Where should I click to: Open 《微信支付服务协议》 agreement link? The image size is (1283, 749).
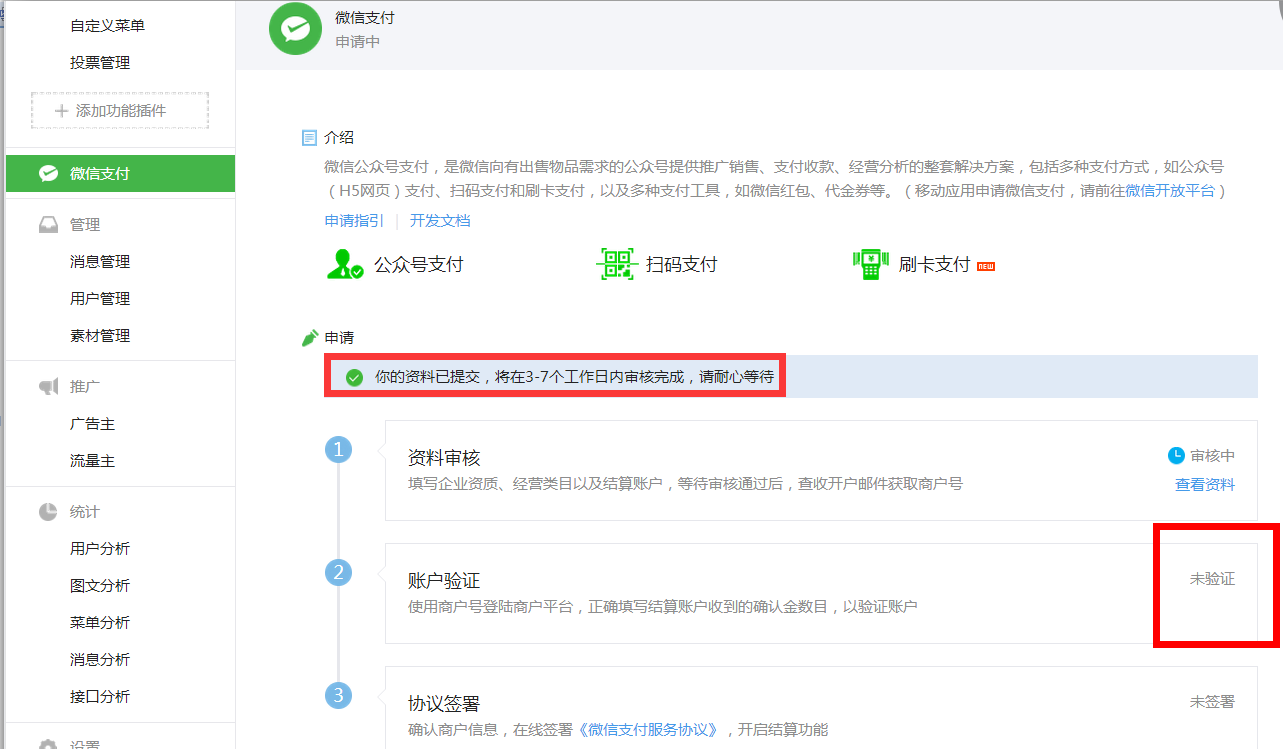coord(650,729)
